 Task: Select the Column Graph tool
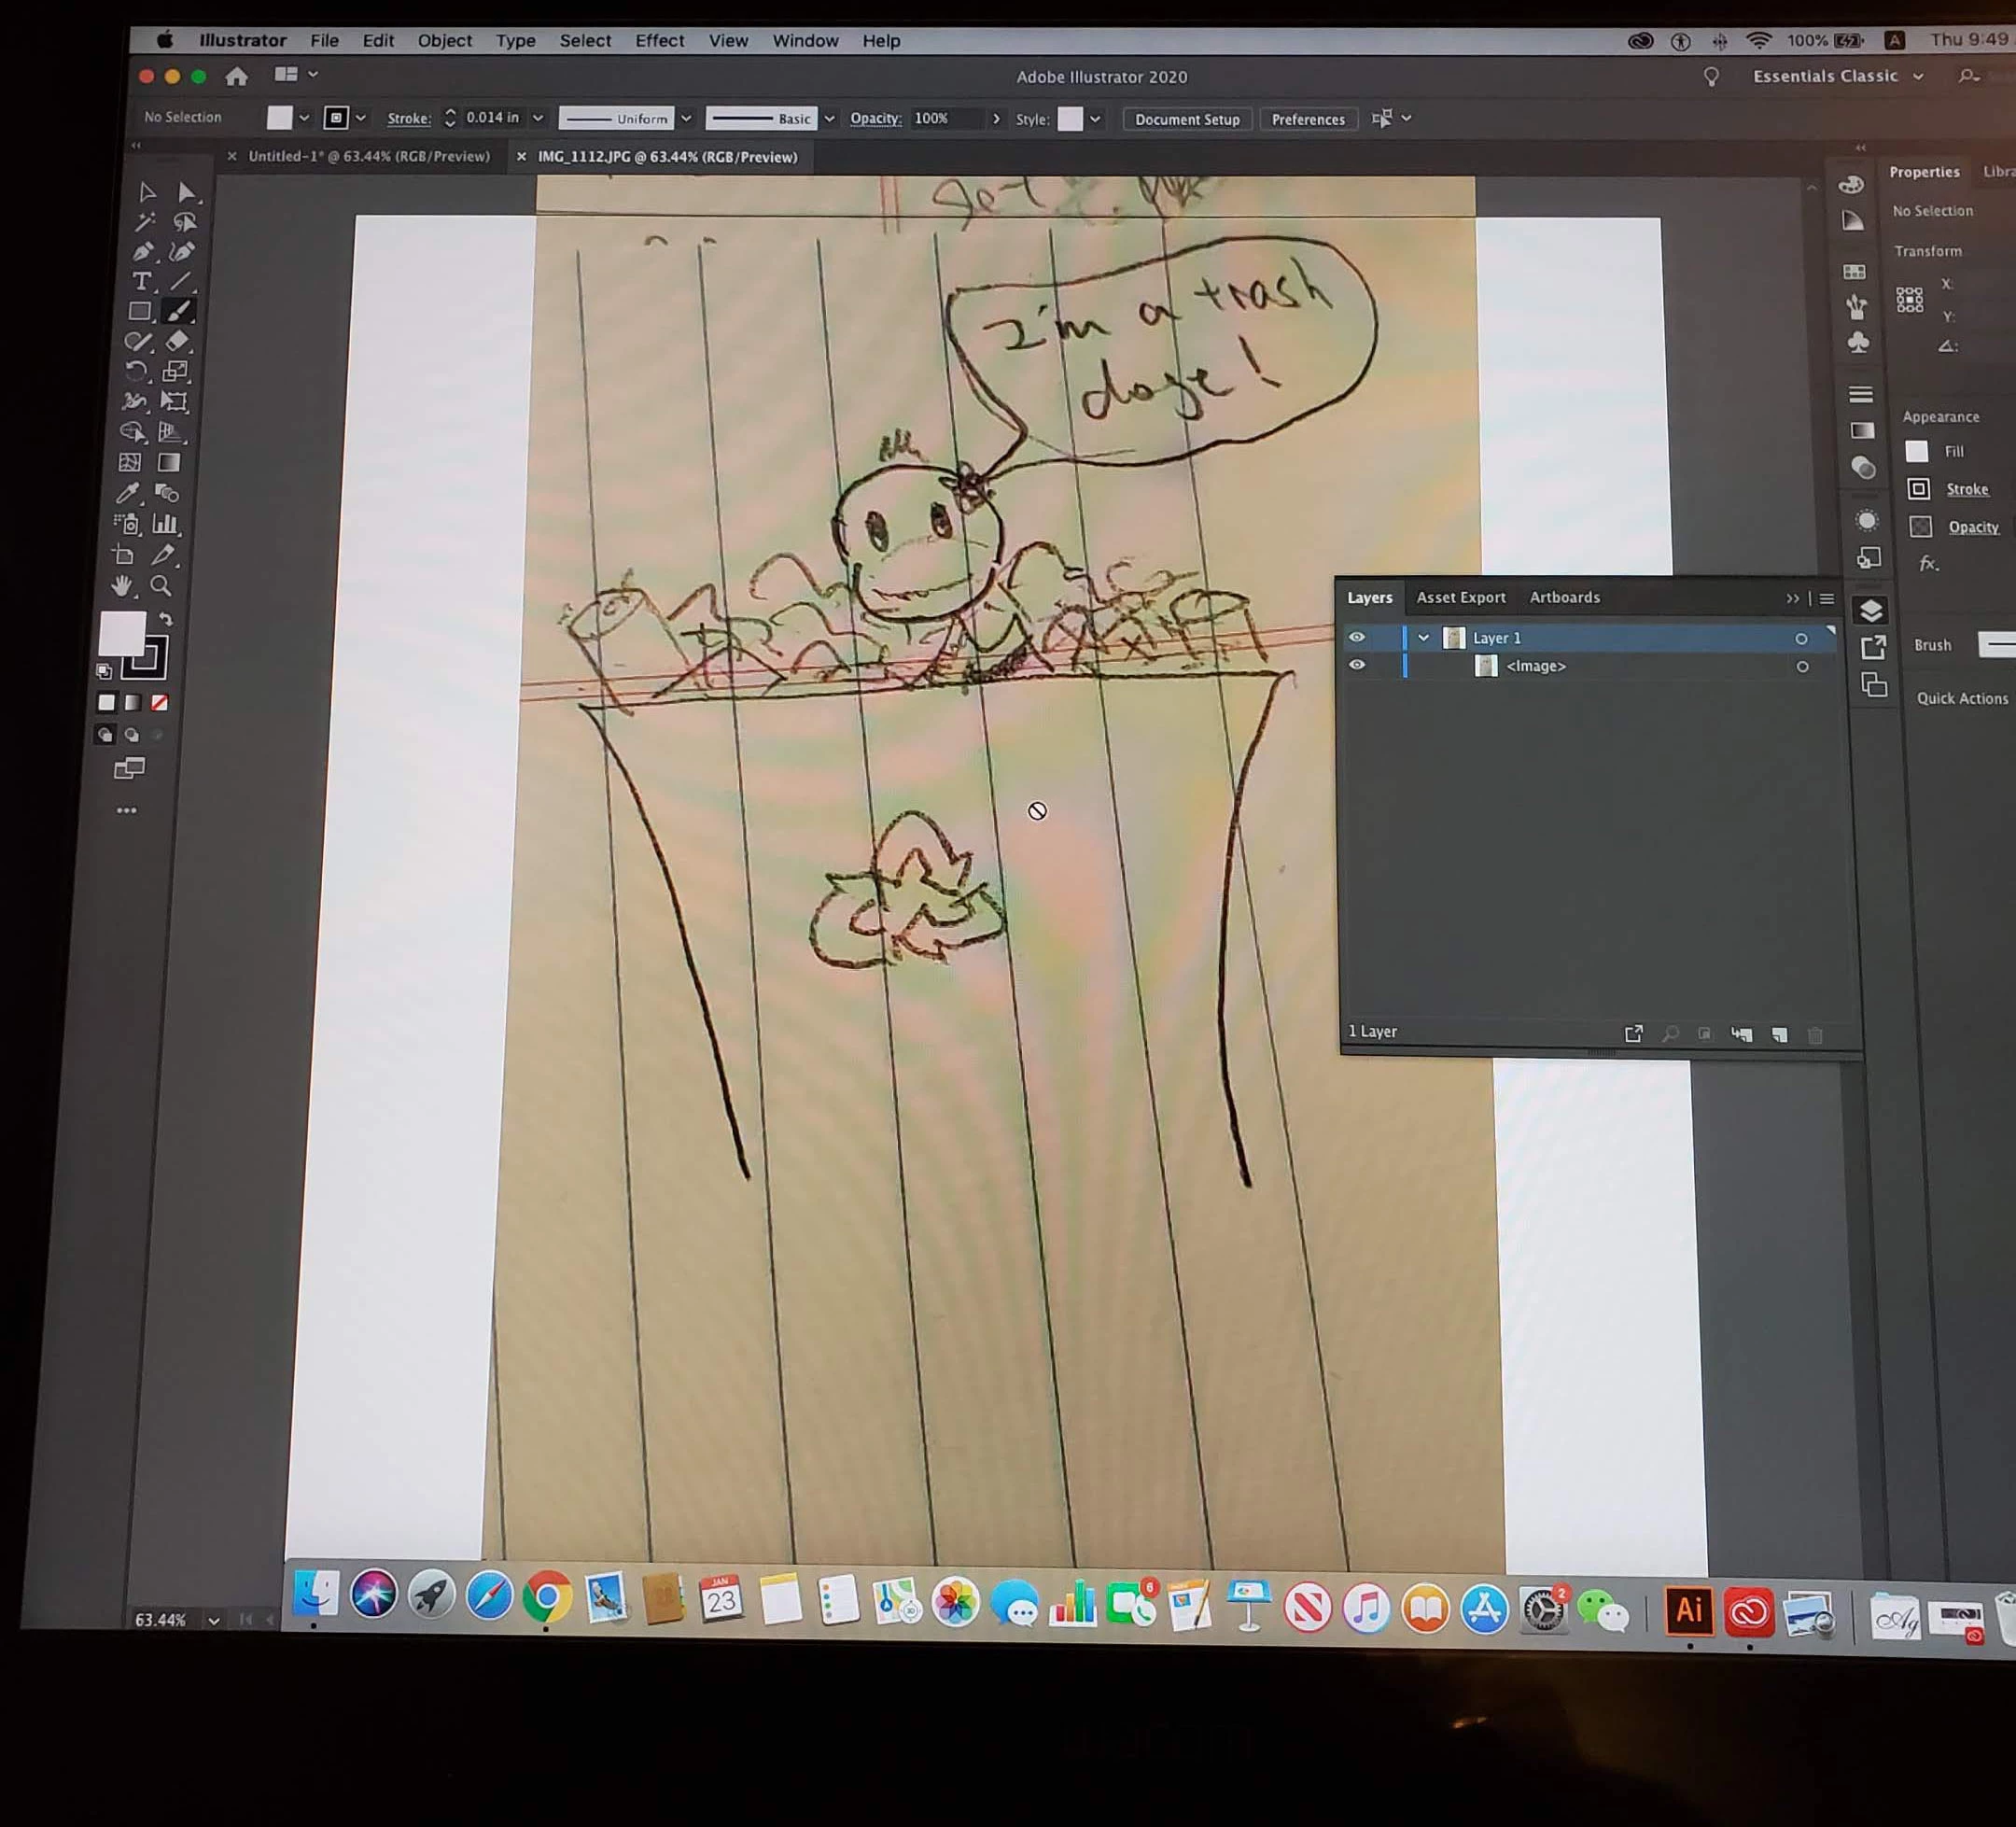coord(165,524)
